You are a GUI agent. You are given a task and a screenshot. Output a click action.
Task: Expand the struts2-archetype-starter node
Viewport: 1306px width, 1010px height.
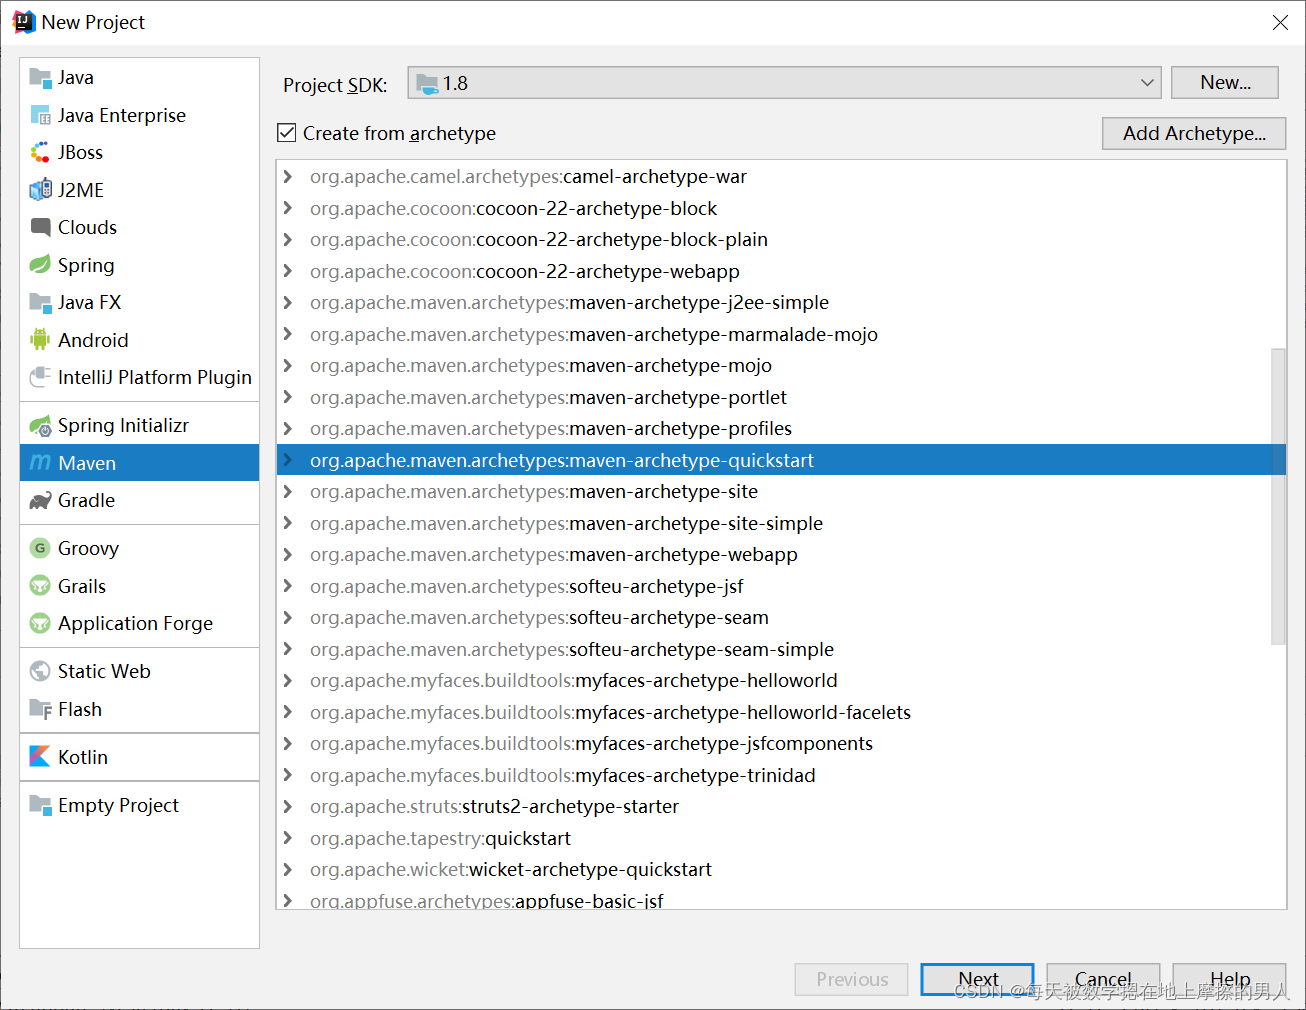pos(288,807)
